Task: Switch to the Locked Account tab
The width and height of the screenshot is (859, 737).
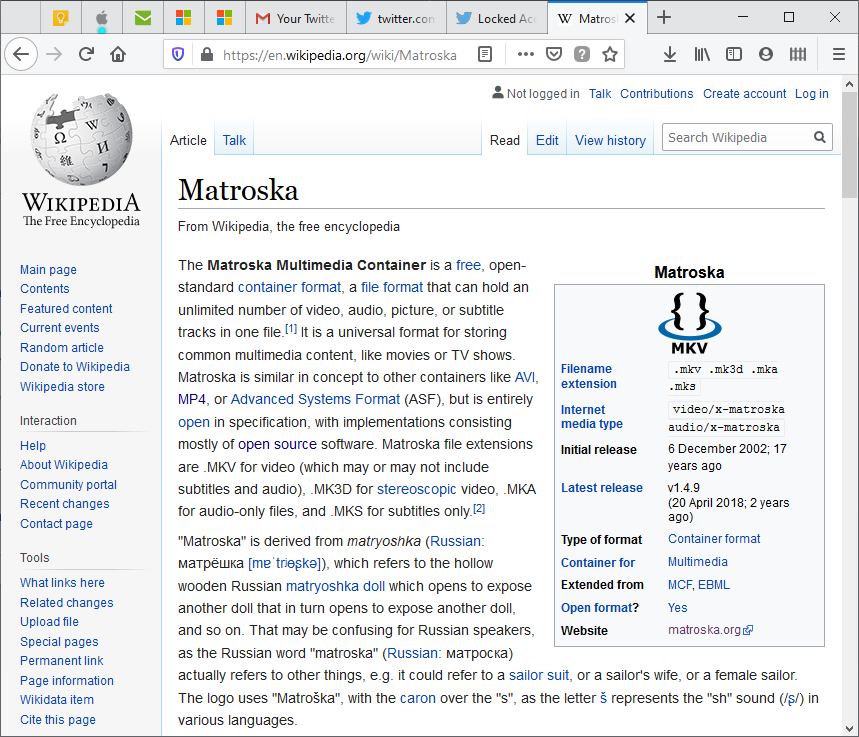Action: click(497, 18)
